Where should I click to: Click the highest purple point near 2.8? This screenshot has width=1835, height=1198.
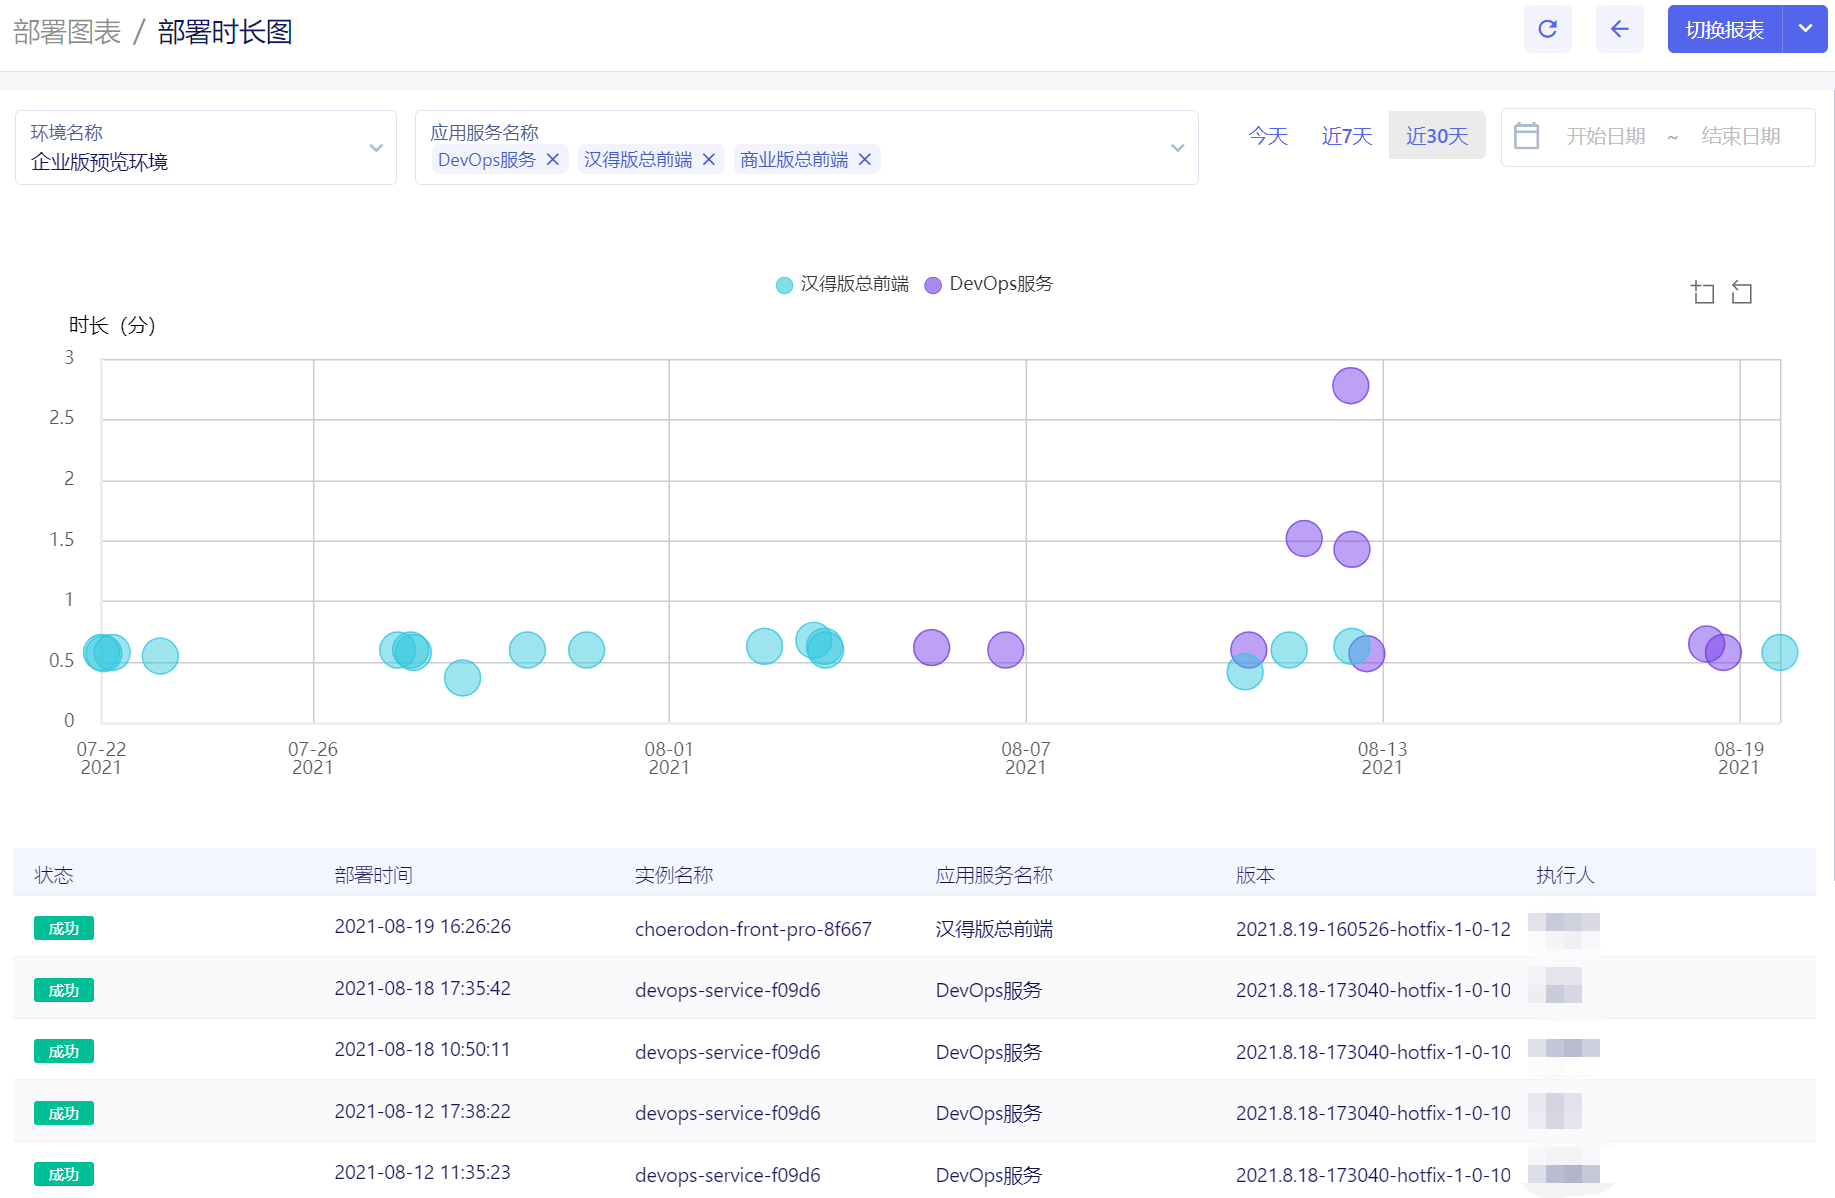[x=1350, y=385]
